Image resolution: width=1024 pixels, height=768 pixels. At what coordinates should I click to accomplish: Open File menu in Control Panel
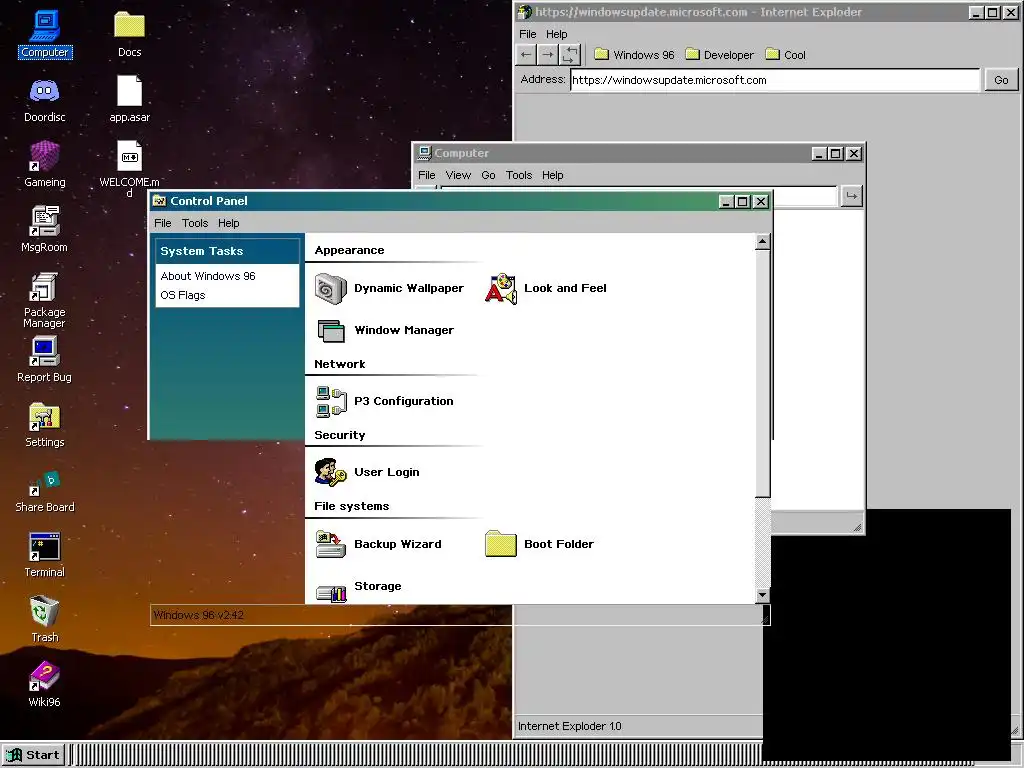tap(163, 223)
